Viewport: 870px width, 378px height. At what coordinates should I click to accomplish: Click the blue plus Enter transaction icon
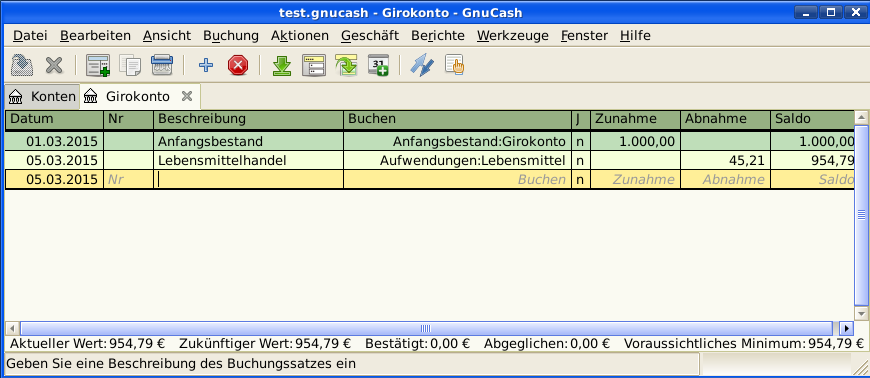[x=206, y=65]
